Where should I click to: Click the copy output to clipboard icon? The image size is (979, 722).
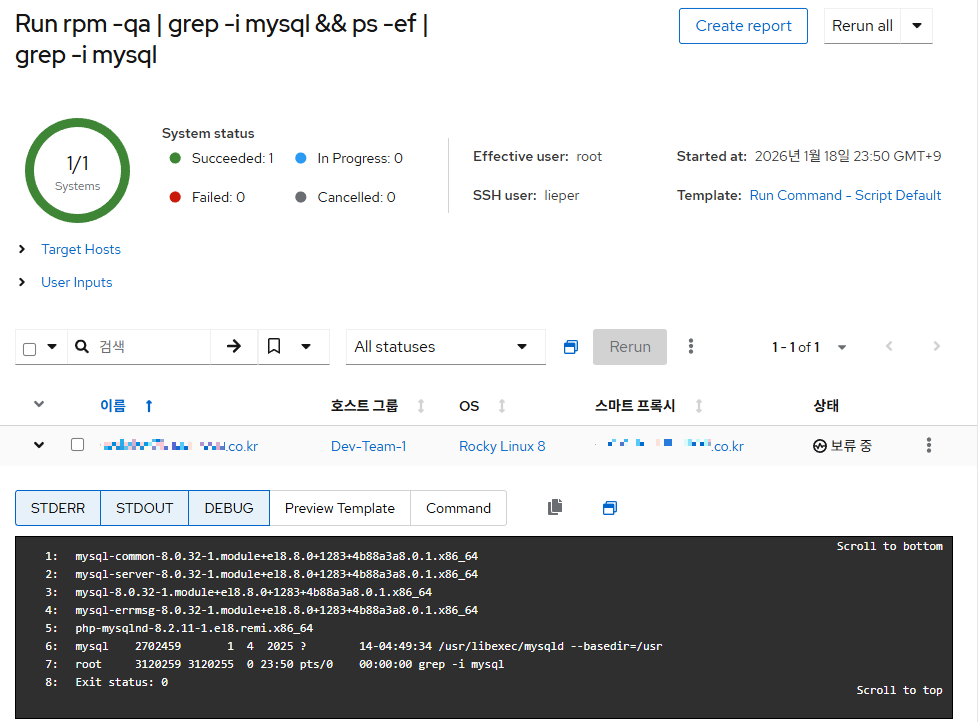point(555,507)
